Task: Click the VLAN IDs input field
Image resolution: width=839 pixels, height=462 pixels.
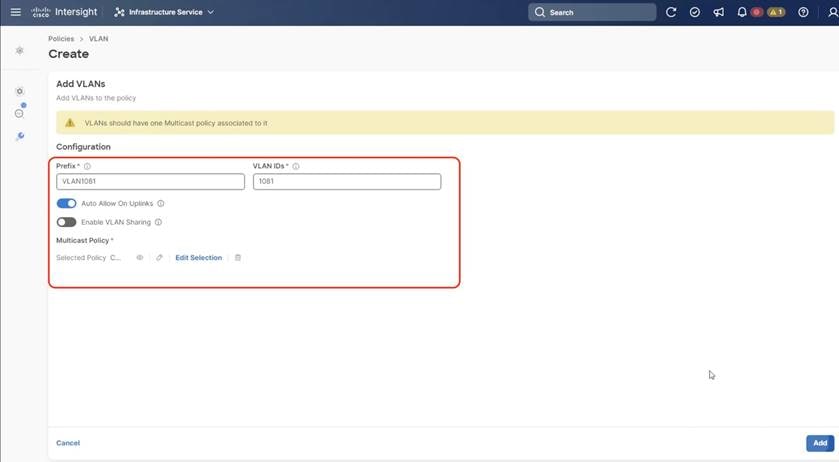Action: pyautogui.click(x=347, y=181)
